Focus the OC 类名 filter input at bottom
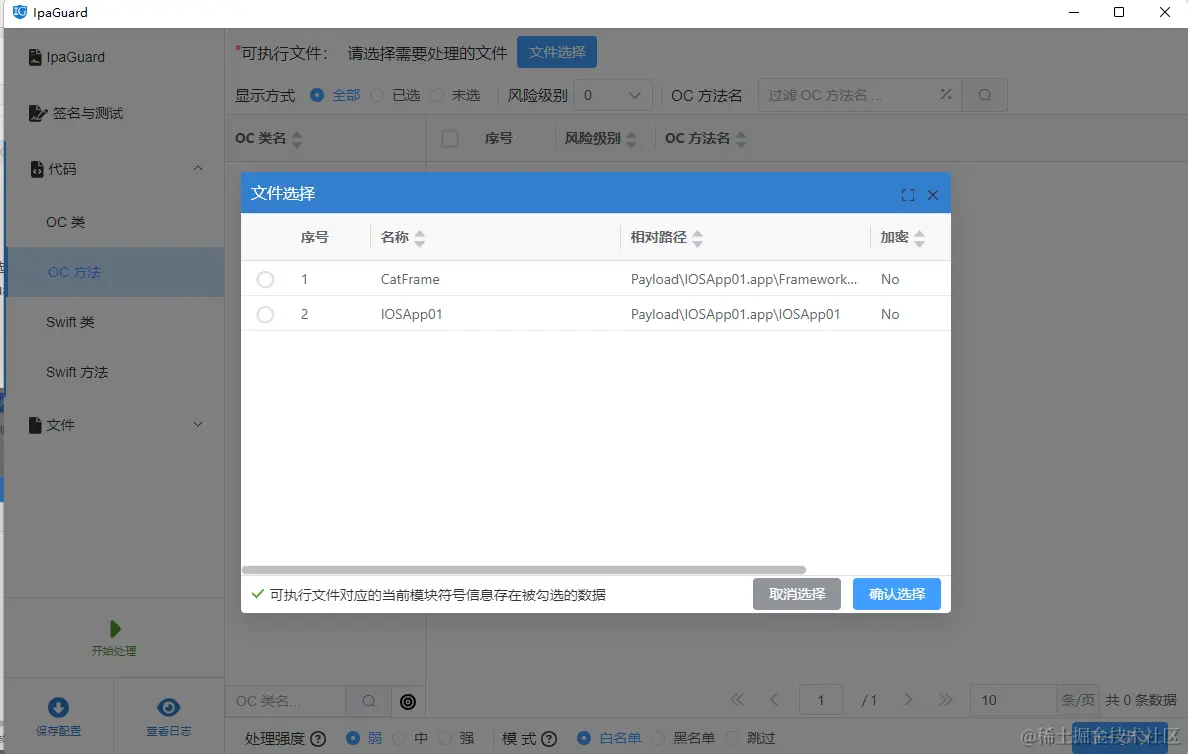1188x754 pixels. tap(286, 701)
